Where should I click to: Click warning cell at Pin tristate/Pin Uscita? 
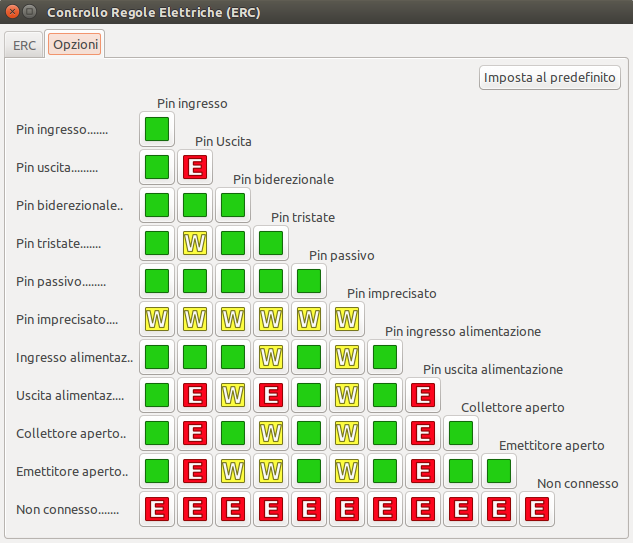click(x=195, y=243)
